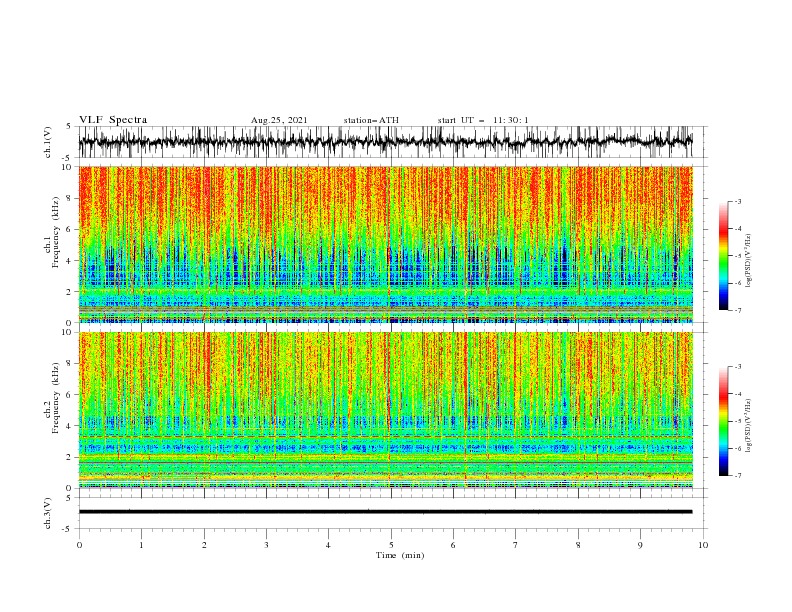Click the "station=ATH" label

pos(371,120)
